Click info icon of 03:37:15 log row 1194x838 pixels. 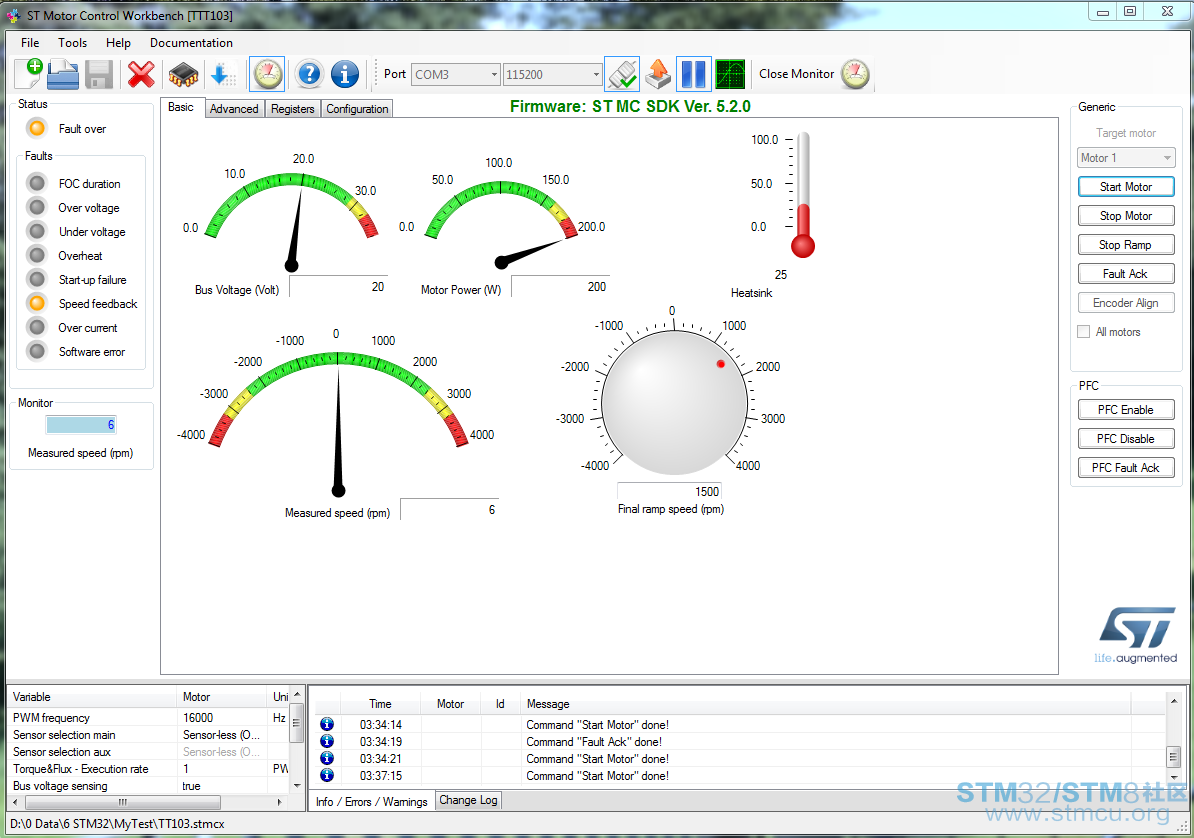click(x=327, y=775)
